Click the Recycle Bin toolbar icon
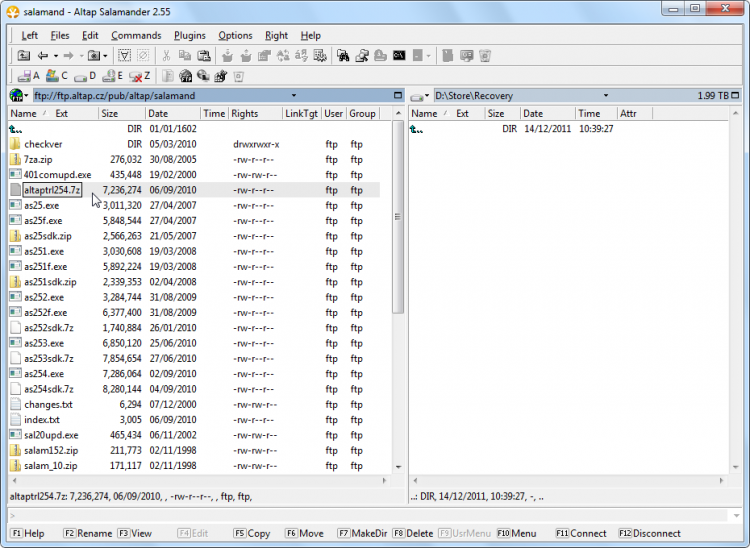Viewport: 750px width, 548px height. click(x=485, y=56)
